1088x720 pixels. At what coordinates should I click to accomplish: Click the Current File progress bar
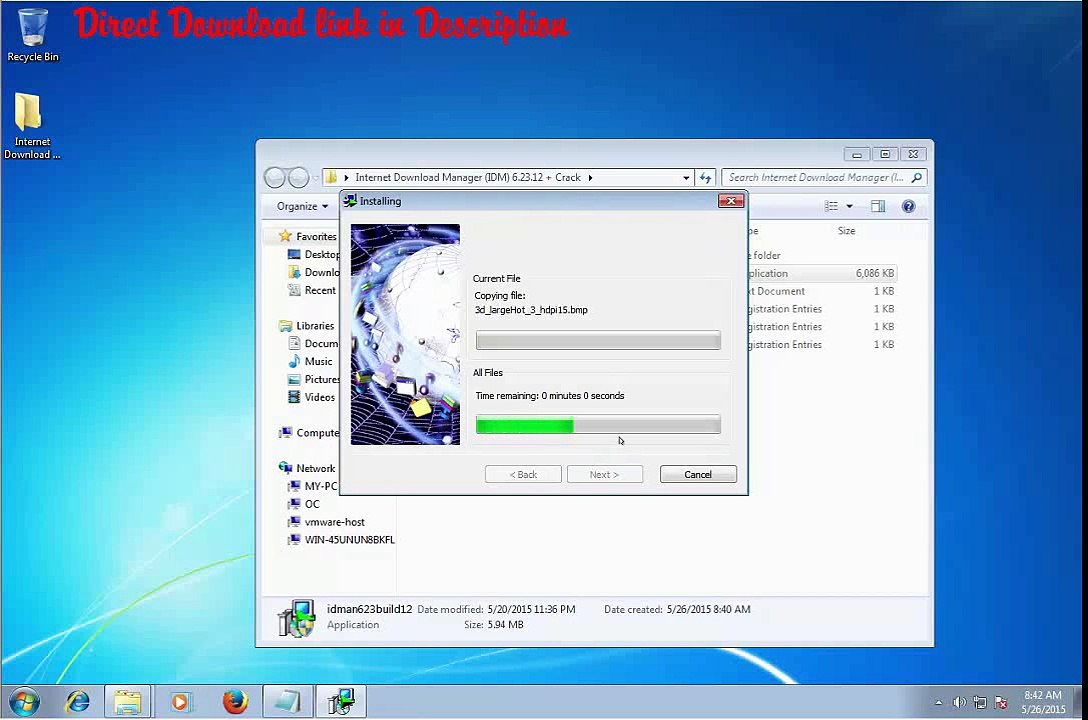pos(598,341)
